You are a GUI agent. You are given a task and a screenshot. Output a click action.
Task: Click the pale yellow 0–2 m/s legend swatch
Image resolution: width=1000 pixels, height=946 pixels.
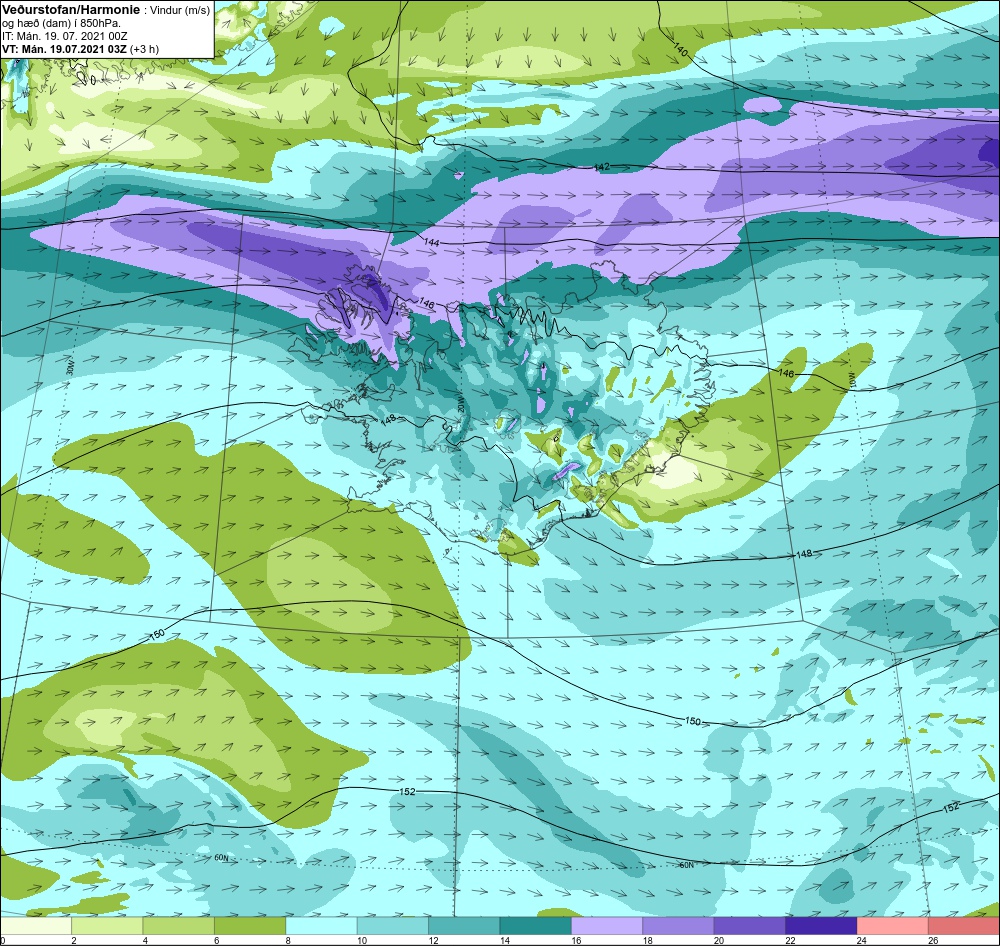(36, 926)
